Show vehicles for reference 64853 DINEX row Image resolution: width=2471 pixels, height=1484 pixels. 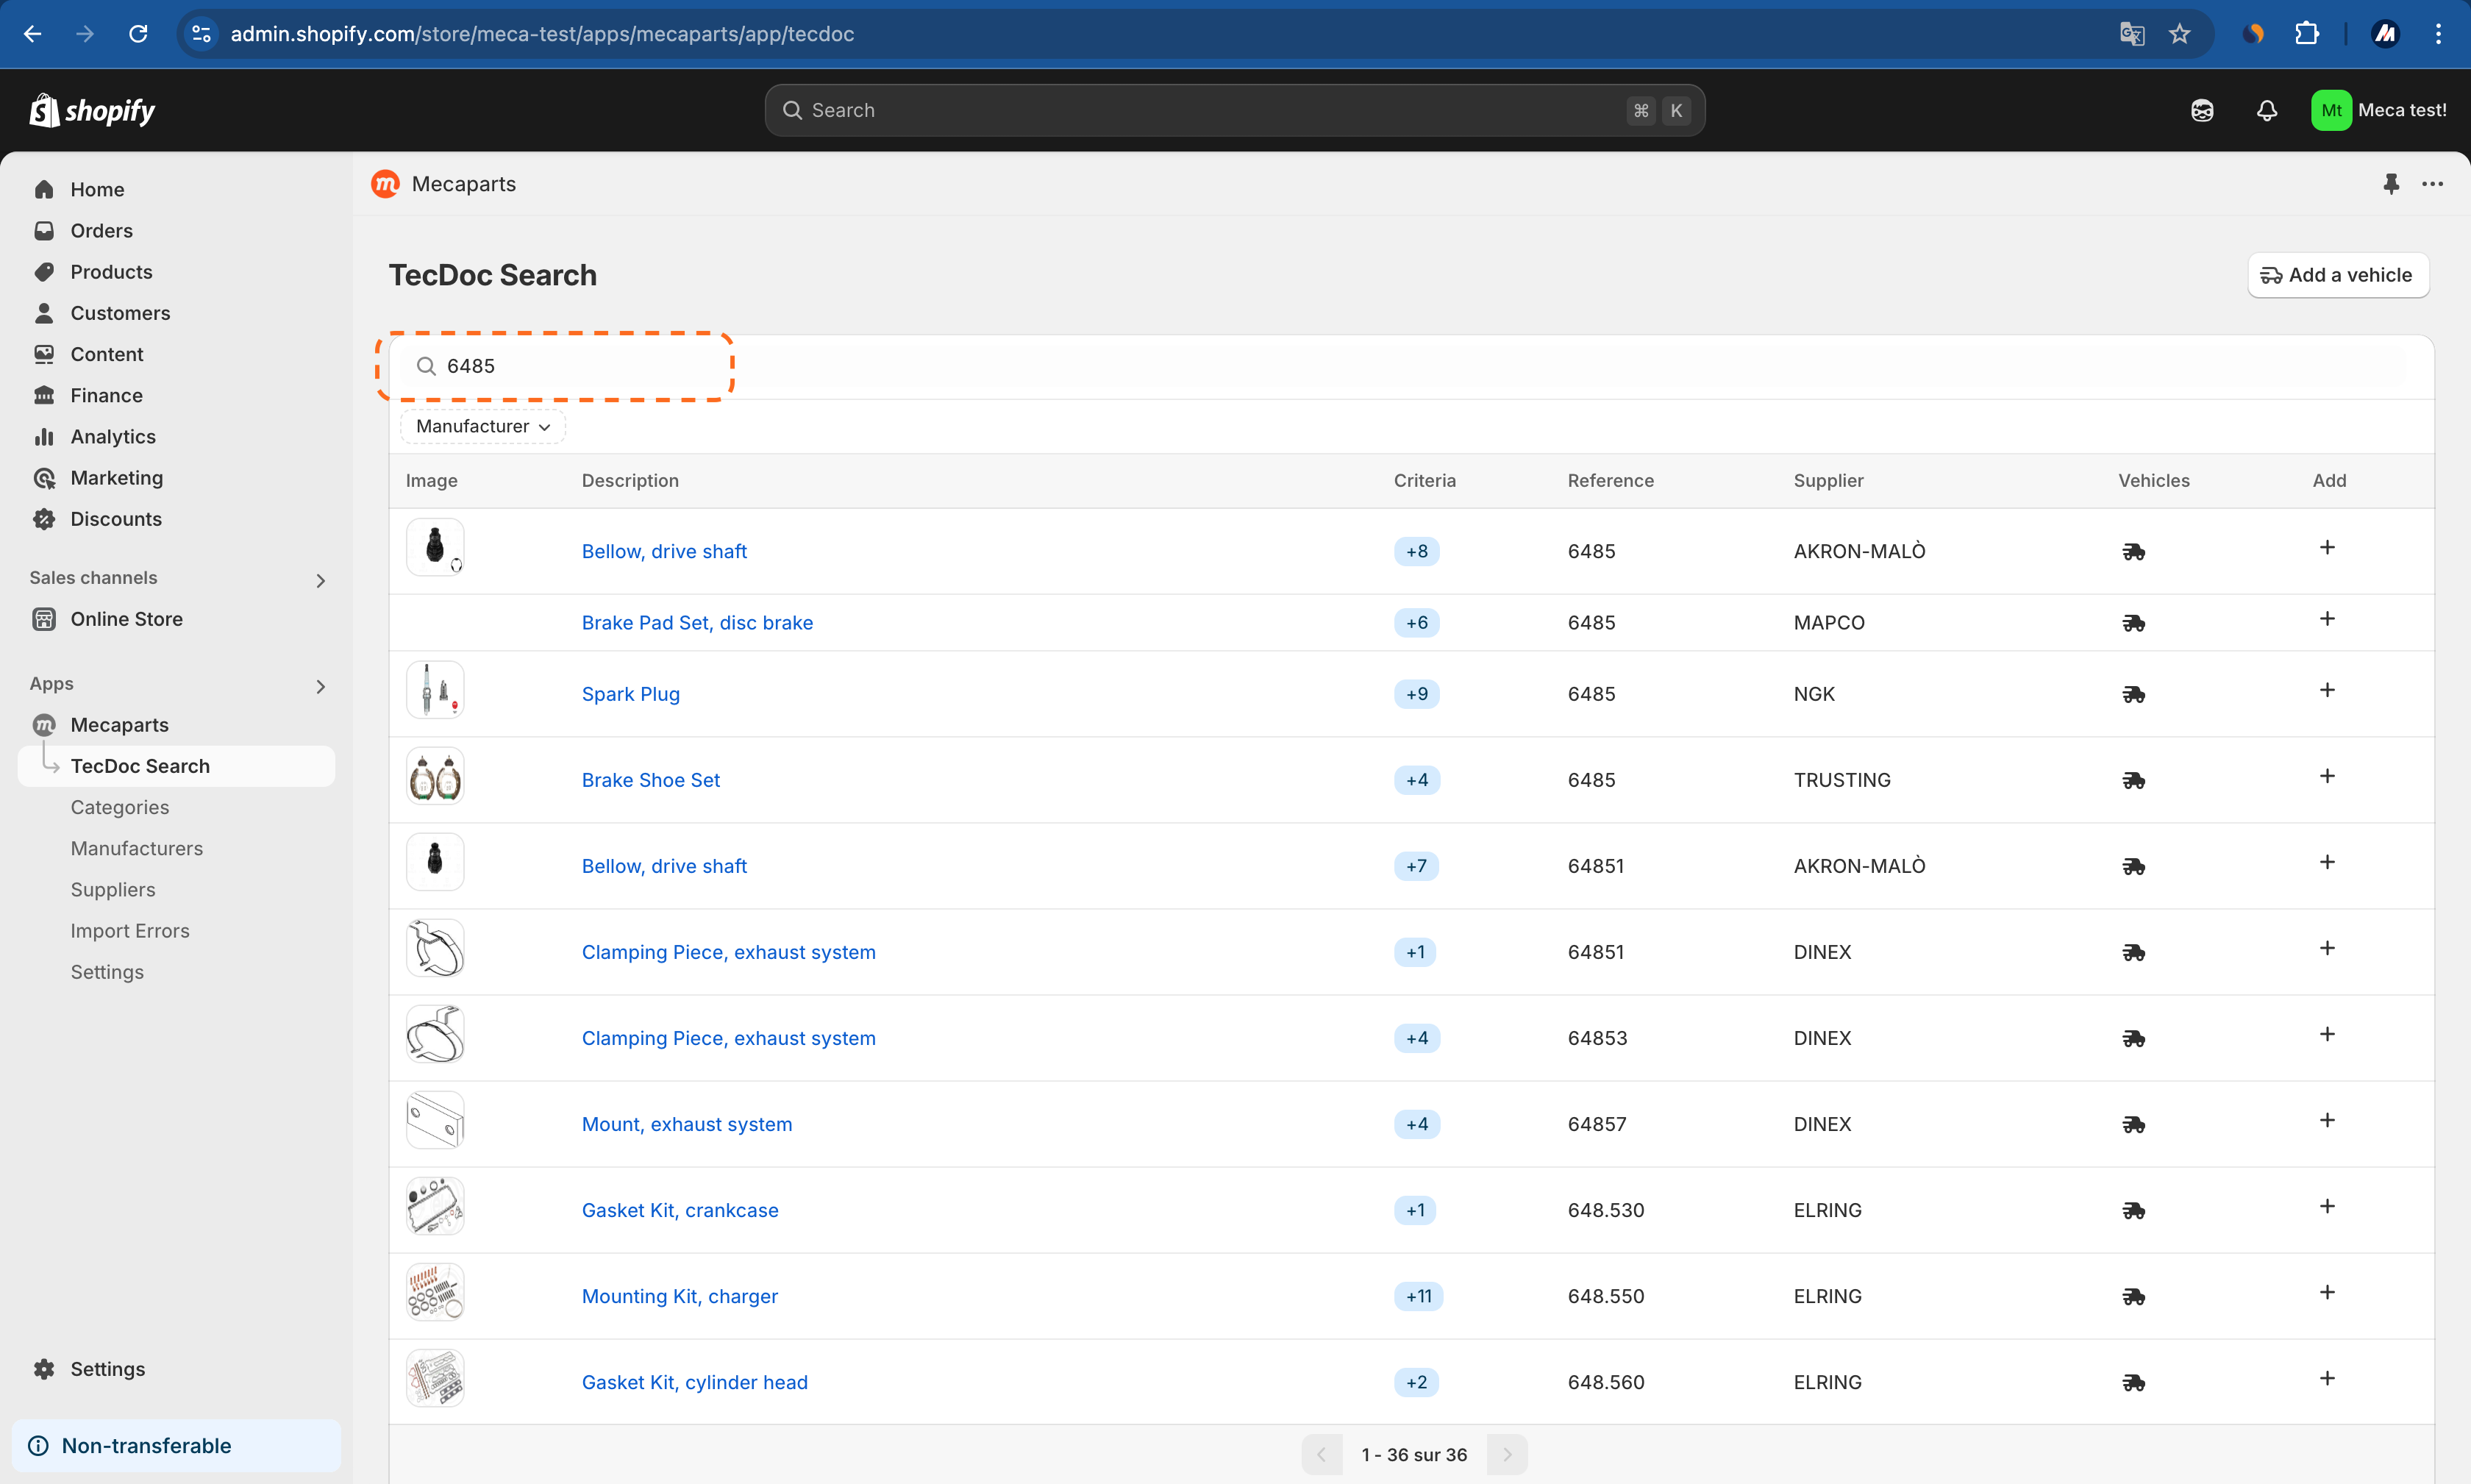tap(2133, 1038)
